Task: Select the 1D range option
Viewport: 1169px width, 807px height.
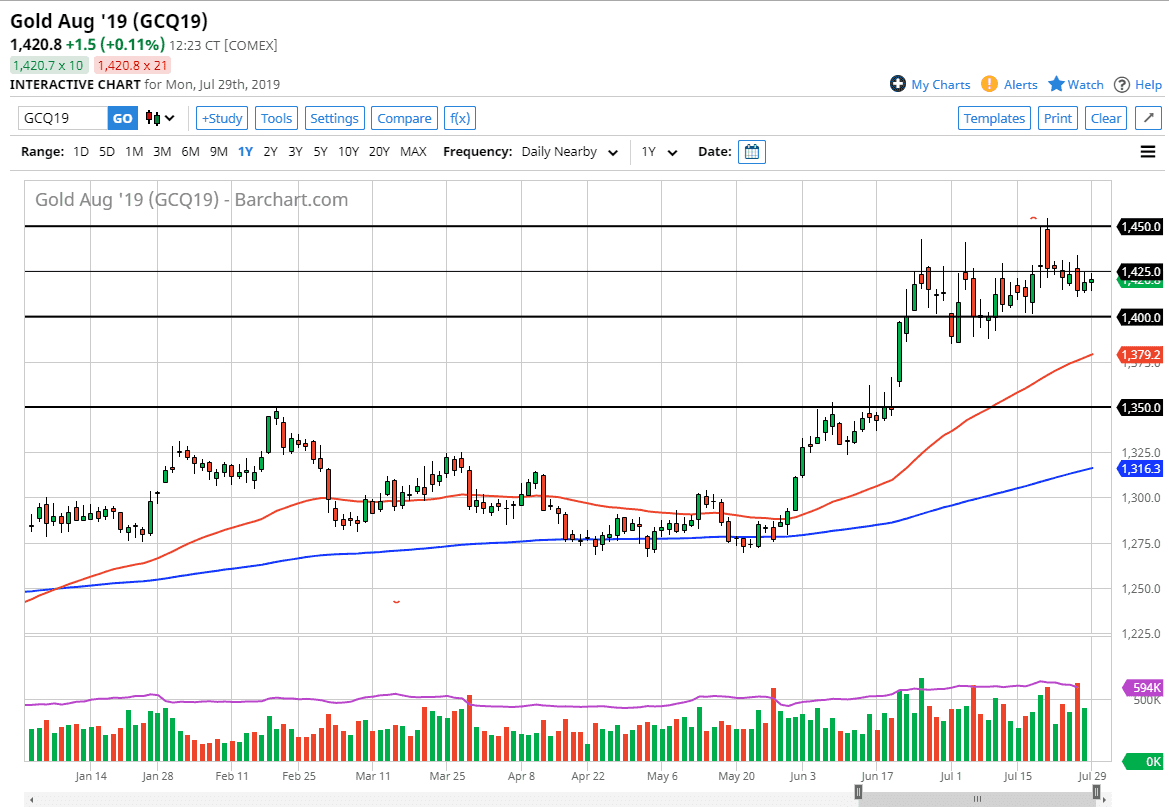Action: (x=81, y=152)
